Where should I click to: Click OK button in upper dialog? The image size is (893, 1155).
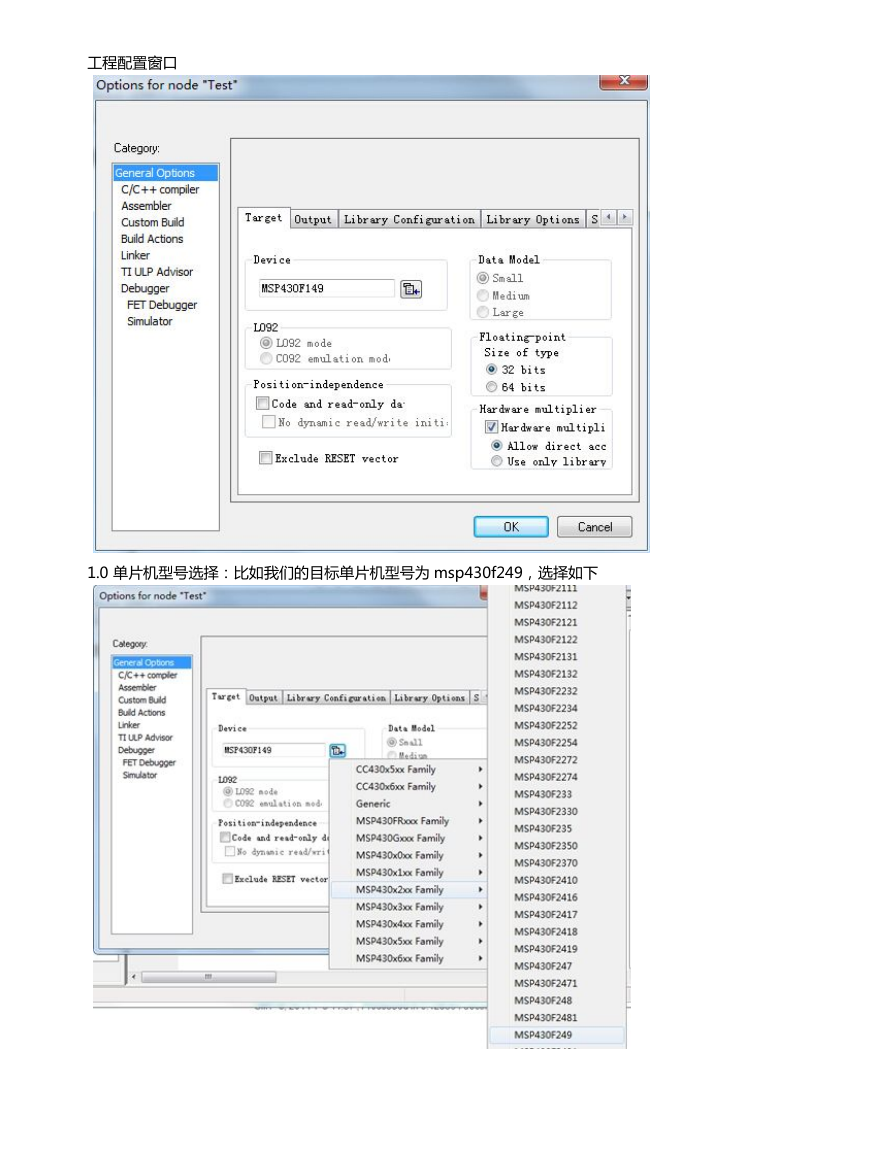[x=511, y=527]
